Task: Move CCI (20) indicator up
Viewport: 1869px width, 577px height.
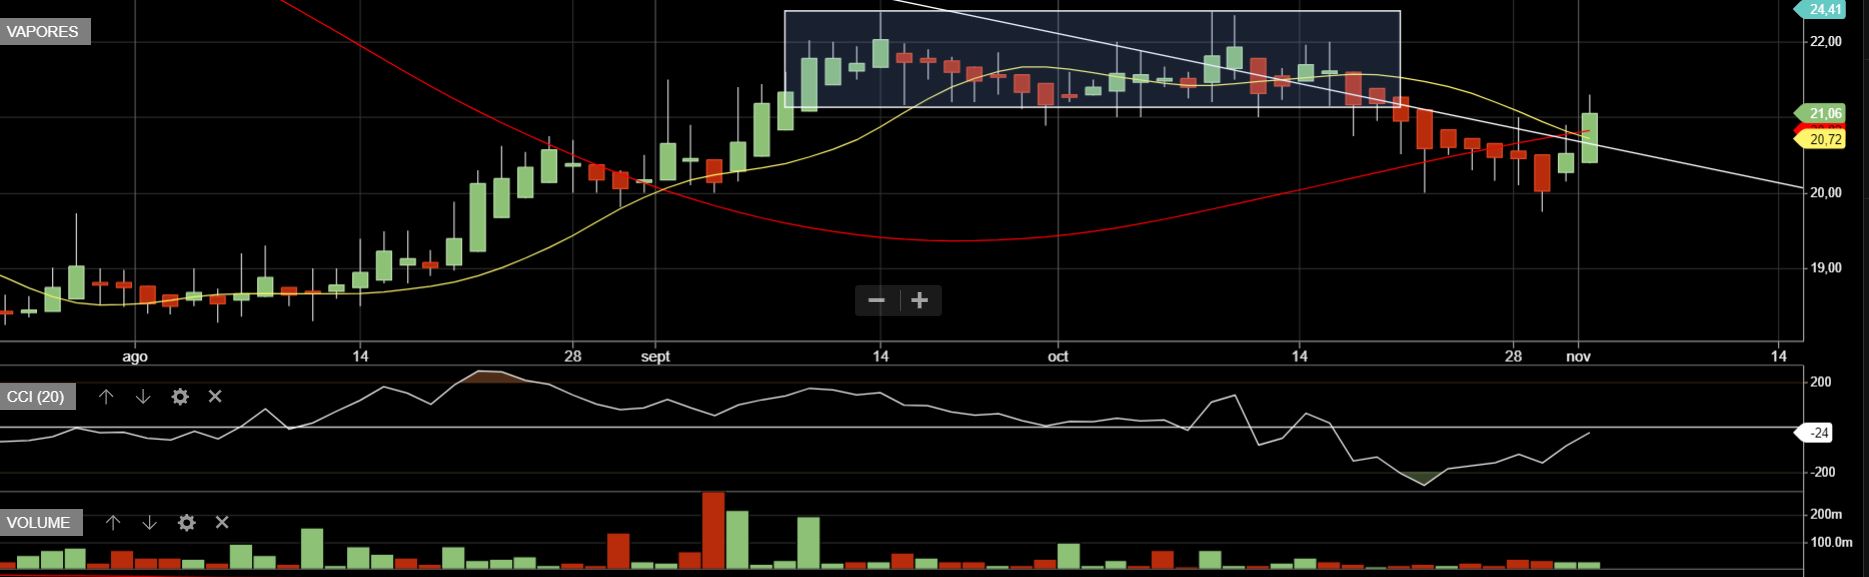Action: coord(106,397)
